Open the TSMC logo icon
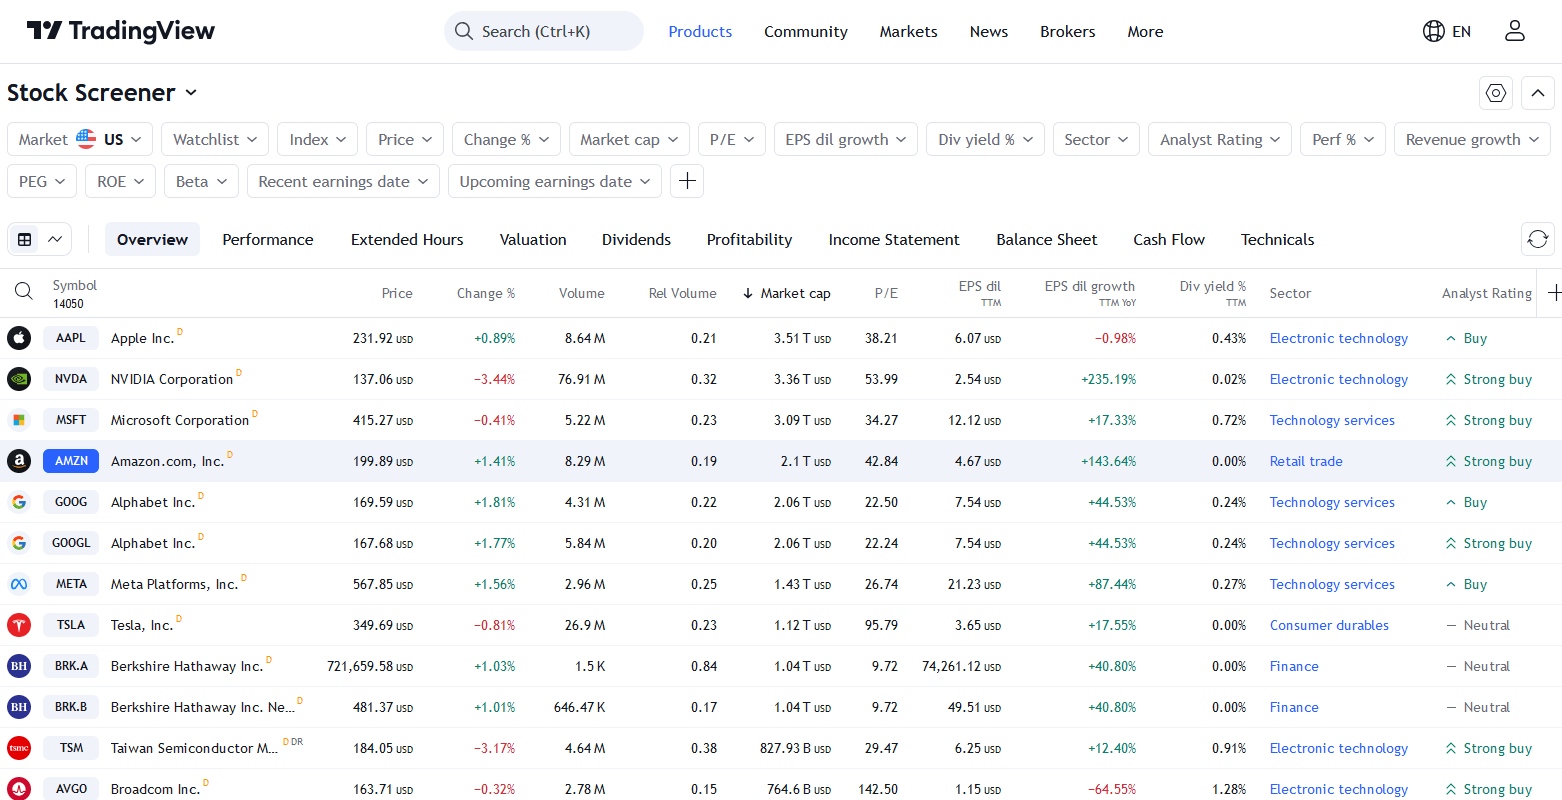 click(19, 748)
